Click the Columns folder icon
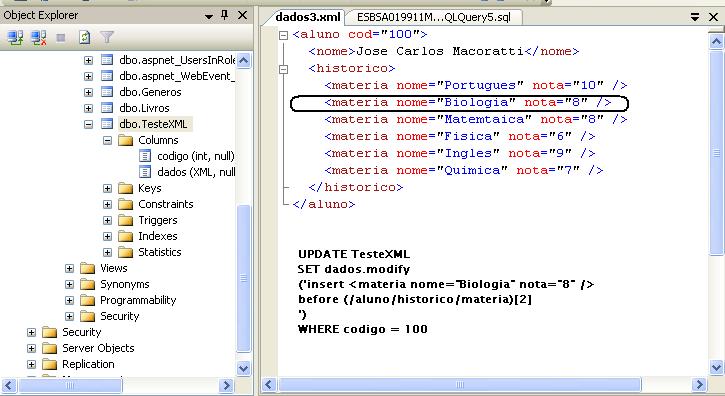 126,140
